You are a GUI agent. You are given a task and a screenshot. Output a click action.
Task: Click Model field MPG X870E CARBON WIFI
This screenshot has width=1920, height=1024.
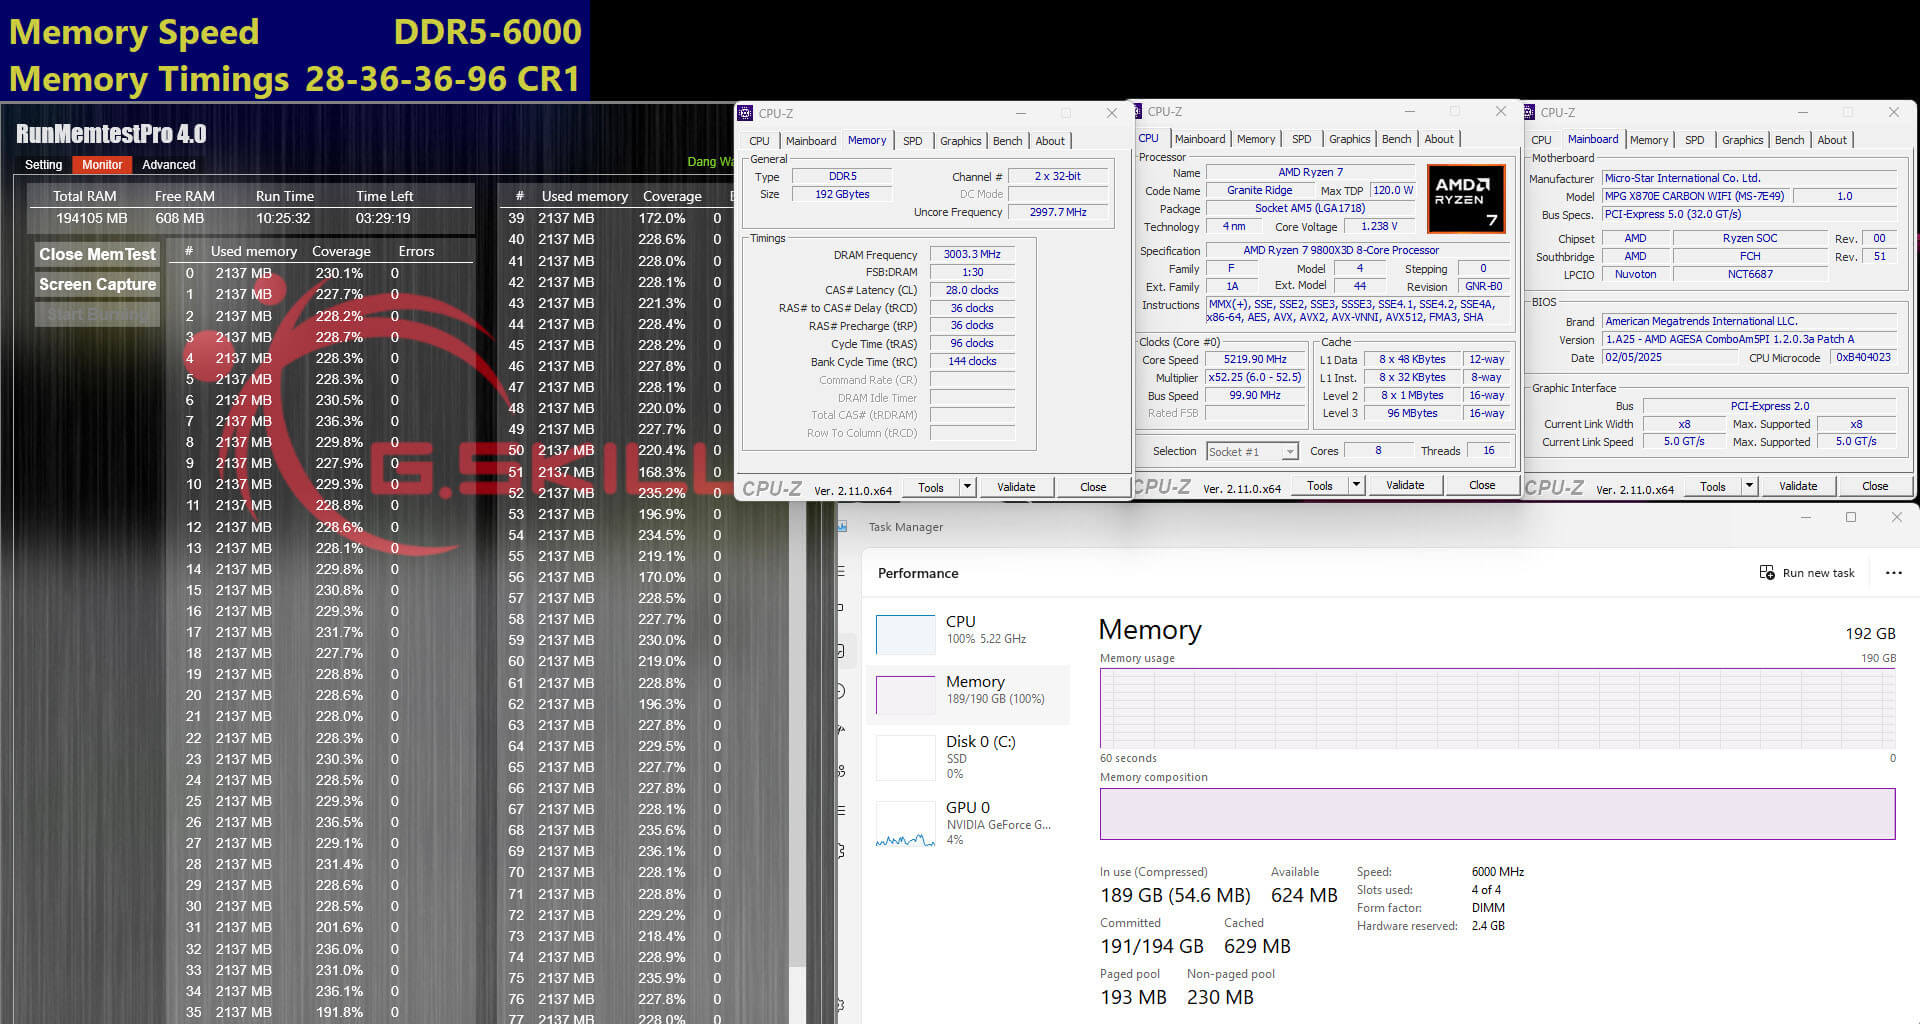1697,196
